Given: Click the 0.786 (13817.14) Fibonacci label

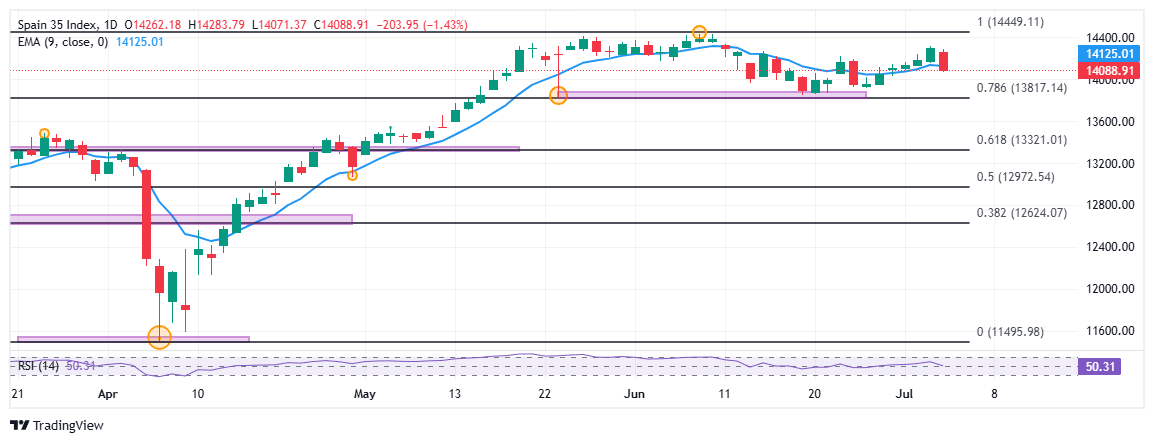Looking at the screenshot, I should pyautogui.click(x=1022, y=88).
